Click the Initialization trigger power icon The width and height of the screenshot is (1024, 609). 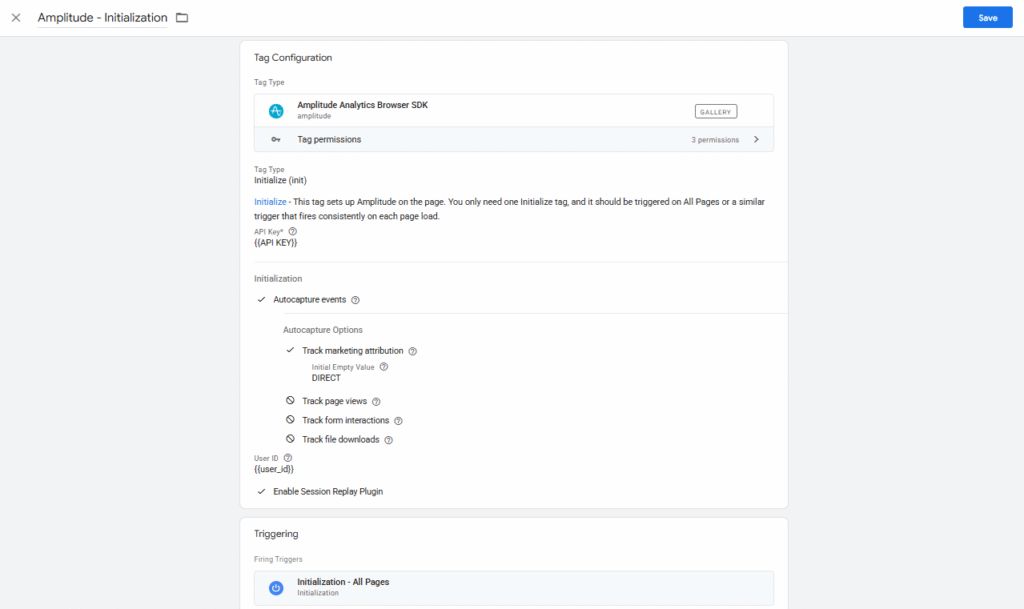coord(276,587)
